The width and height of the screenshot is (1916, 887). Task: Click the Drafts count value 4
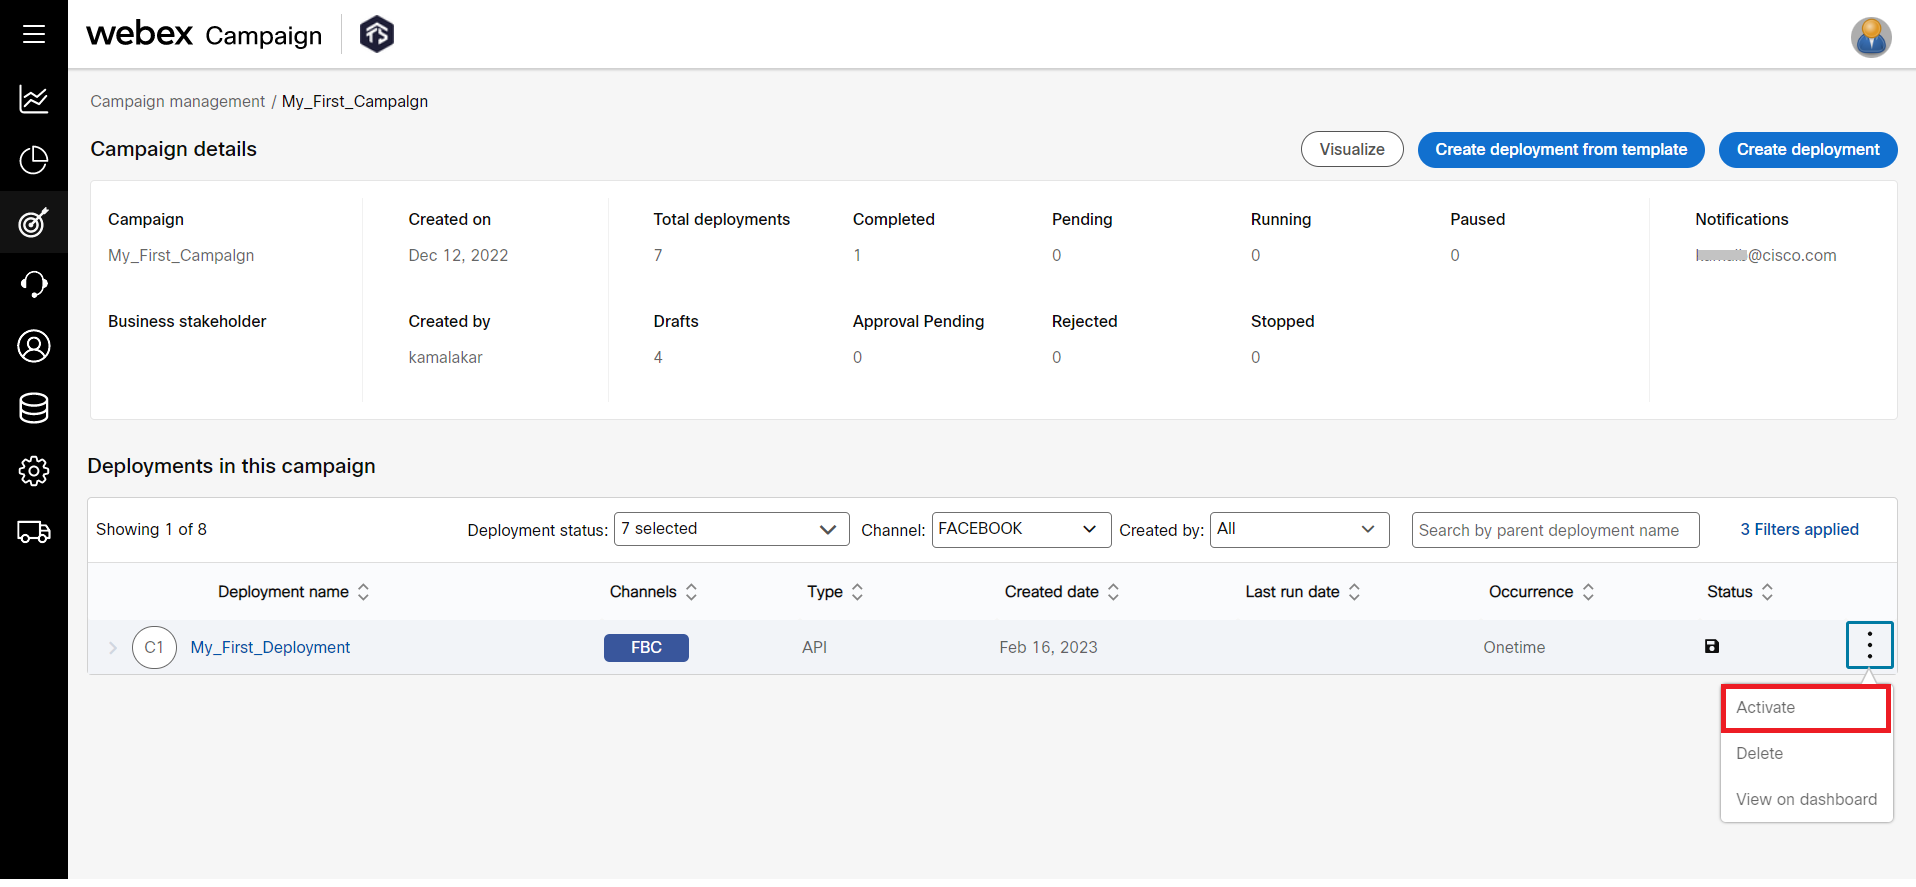click(x=658, y=358)
